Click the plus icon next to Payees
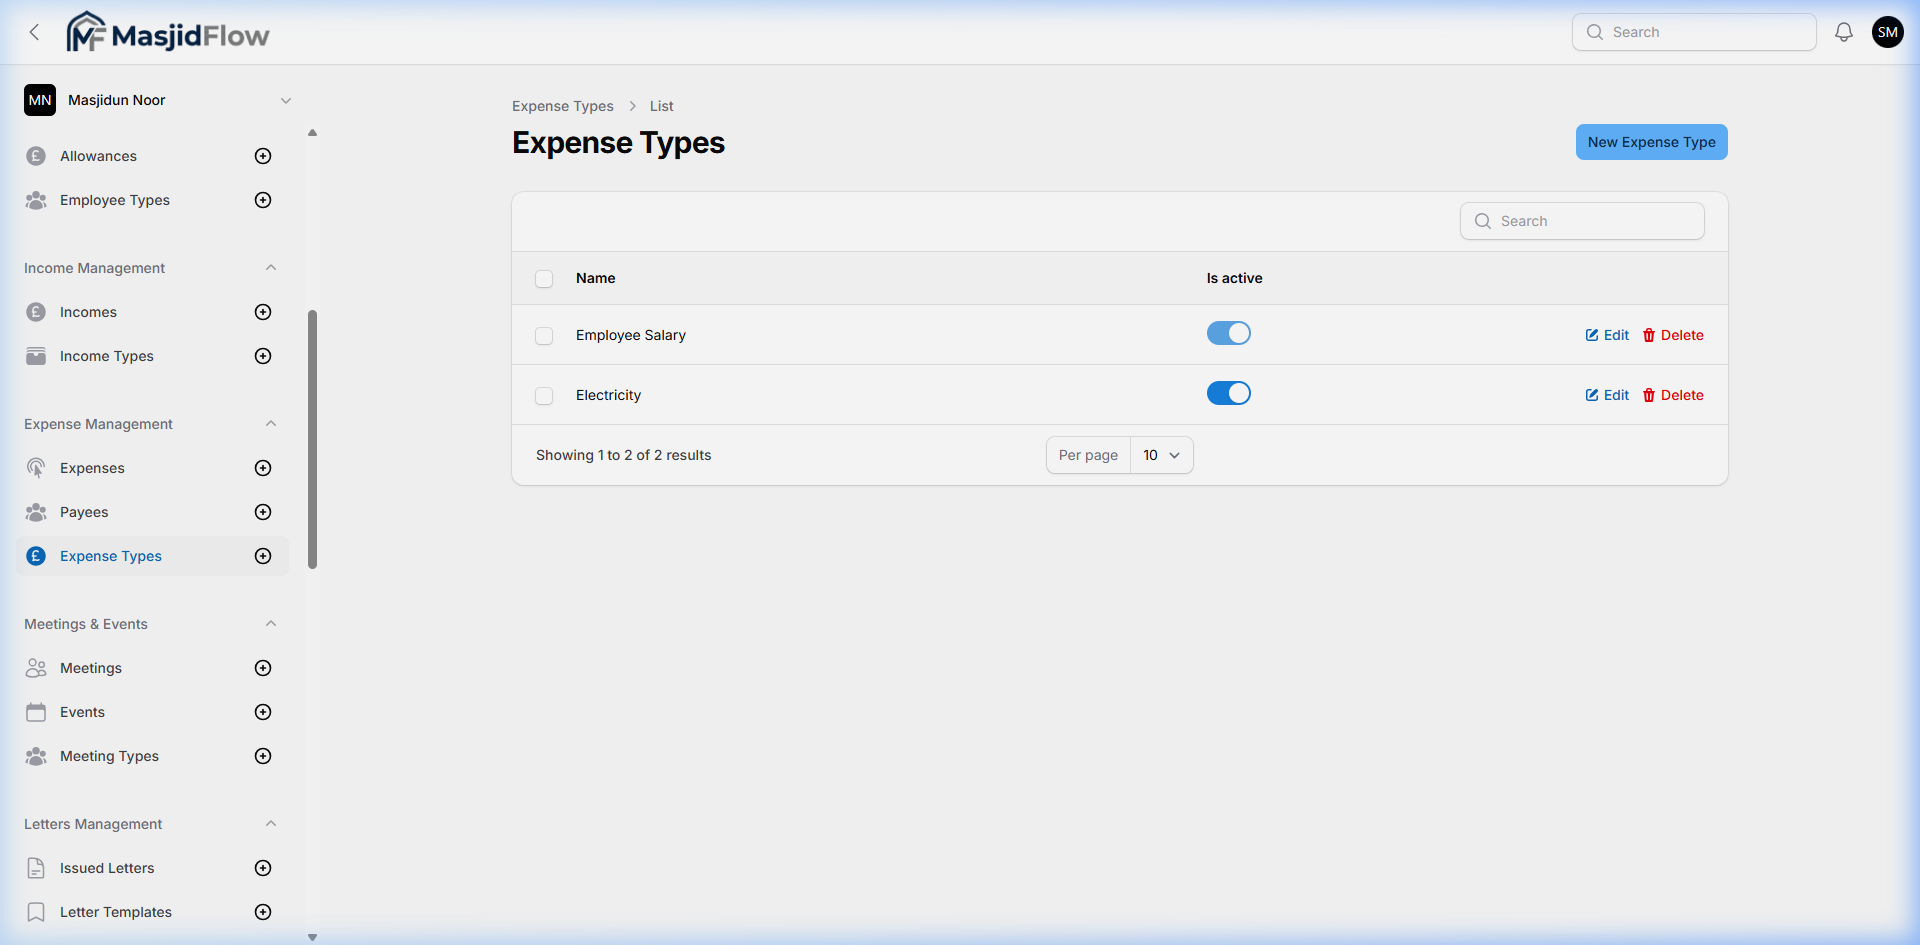Image resolution: width=1920 pixels, height=945 pixels. coord(262,511)
